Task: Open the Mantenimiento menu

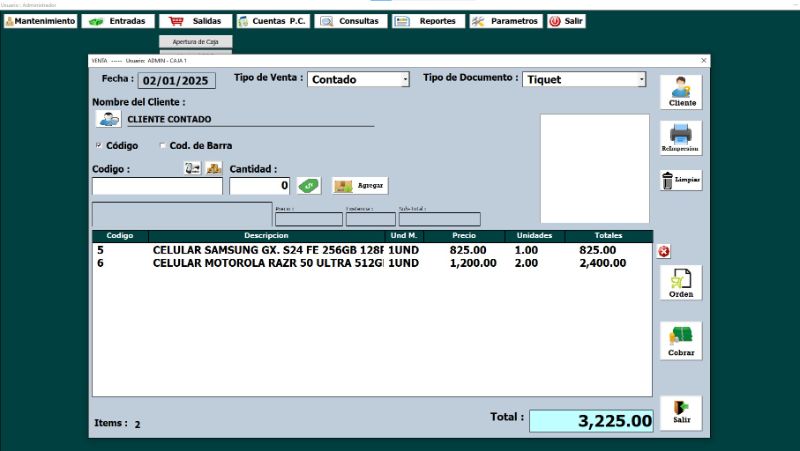Action: click(x=40, y=21)
